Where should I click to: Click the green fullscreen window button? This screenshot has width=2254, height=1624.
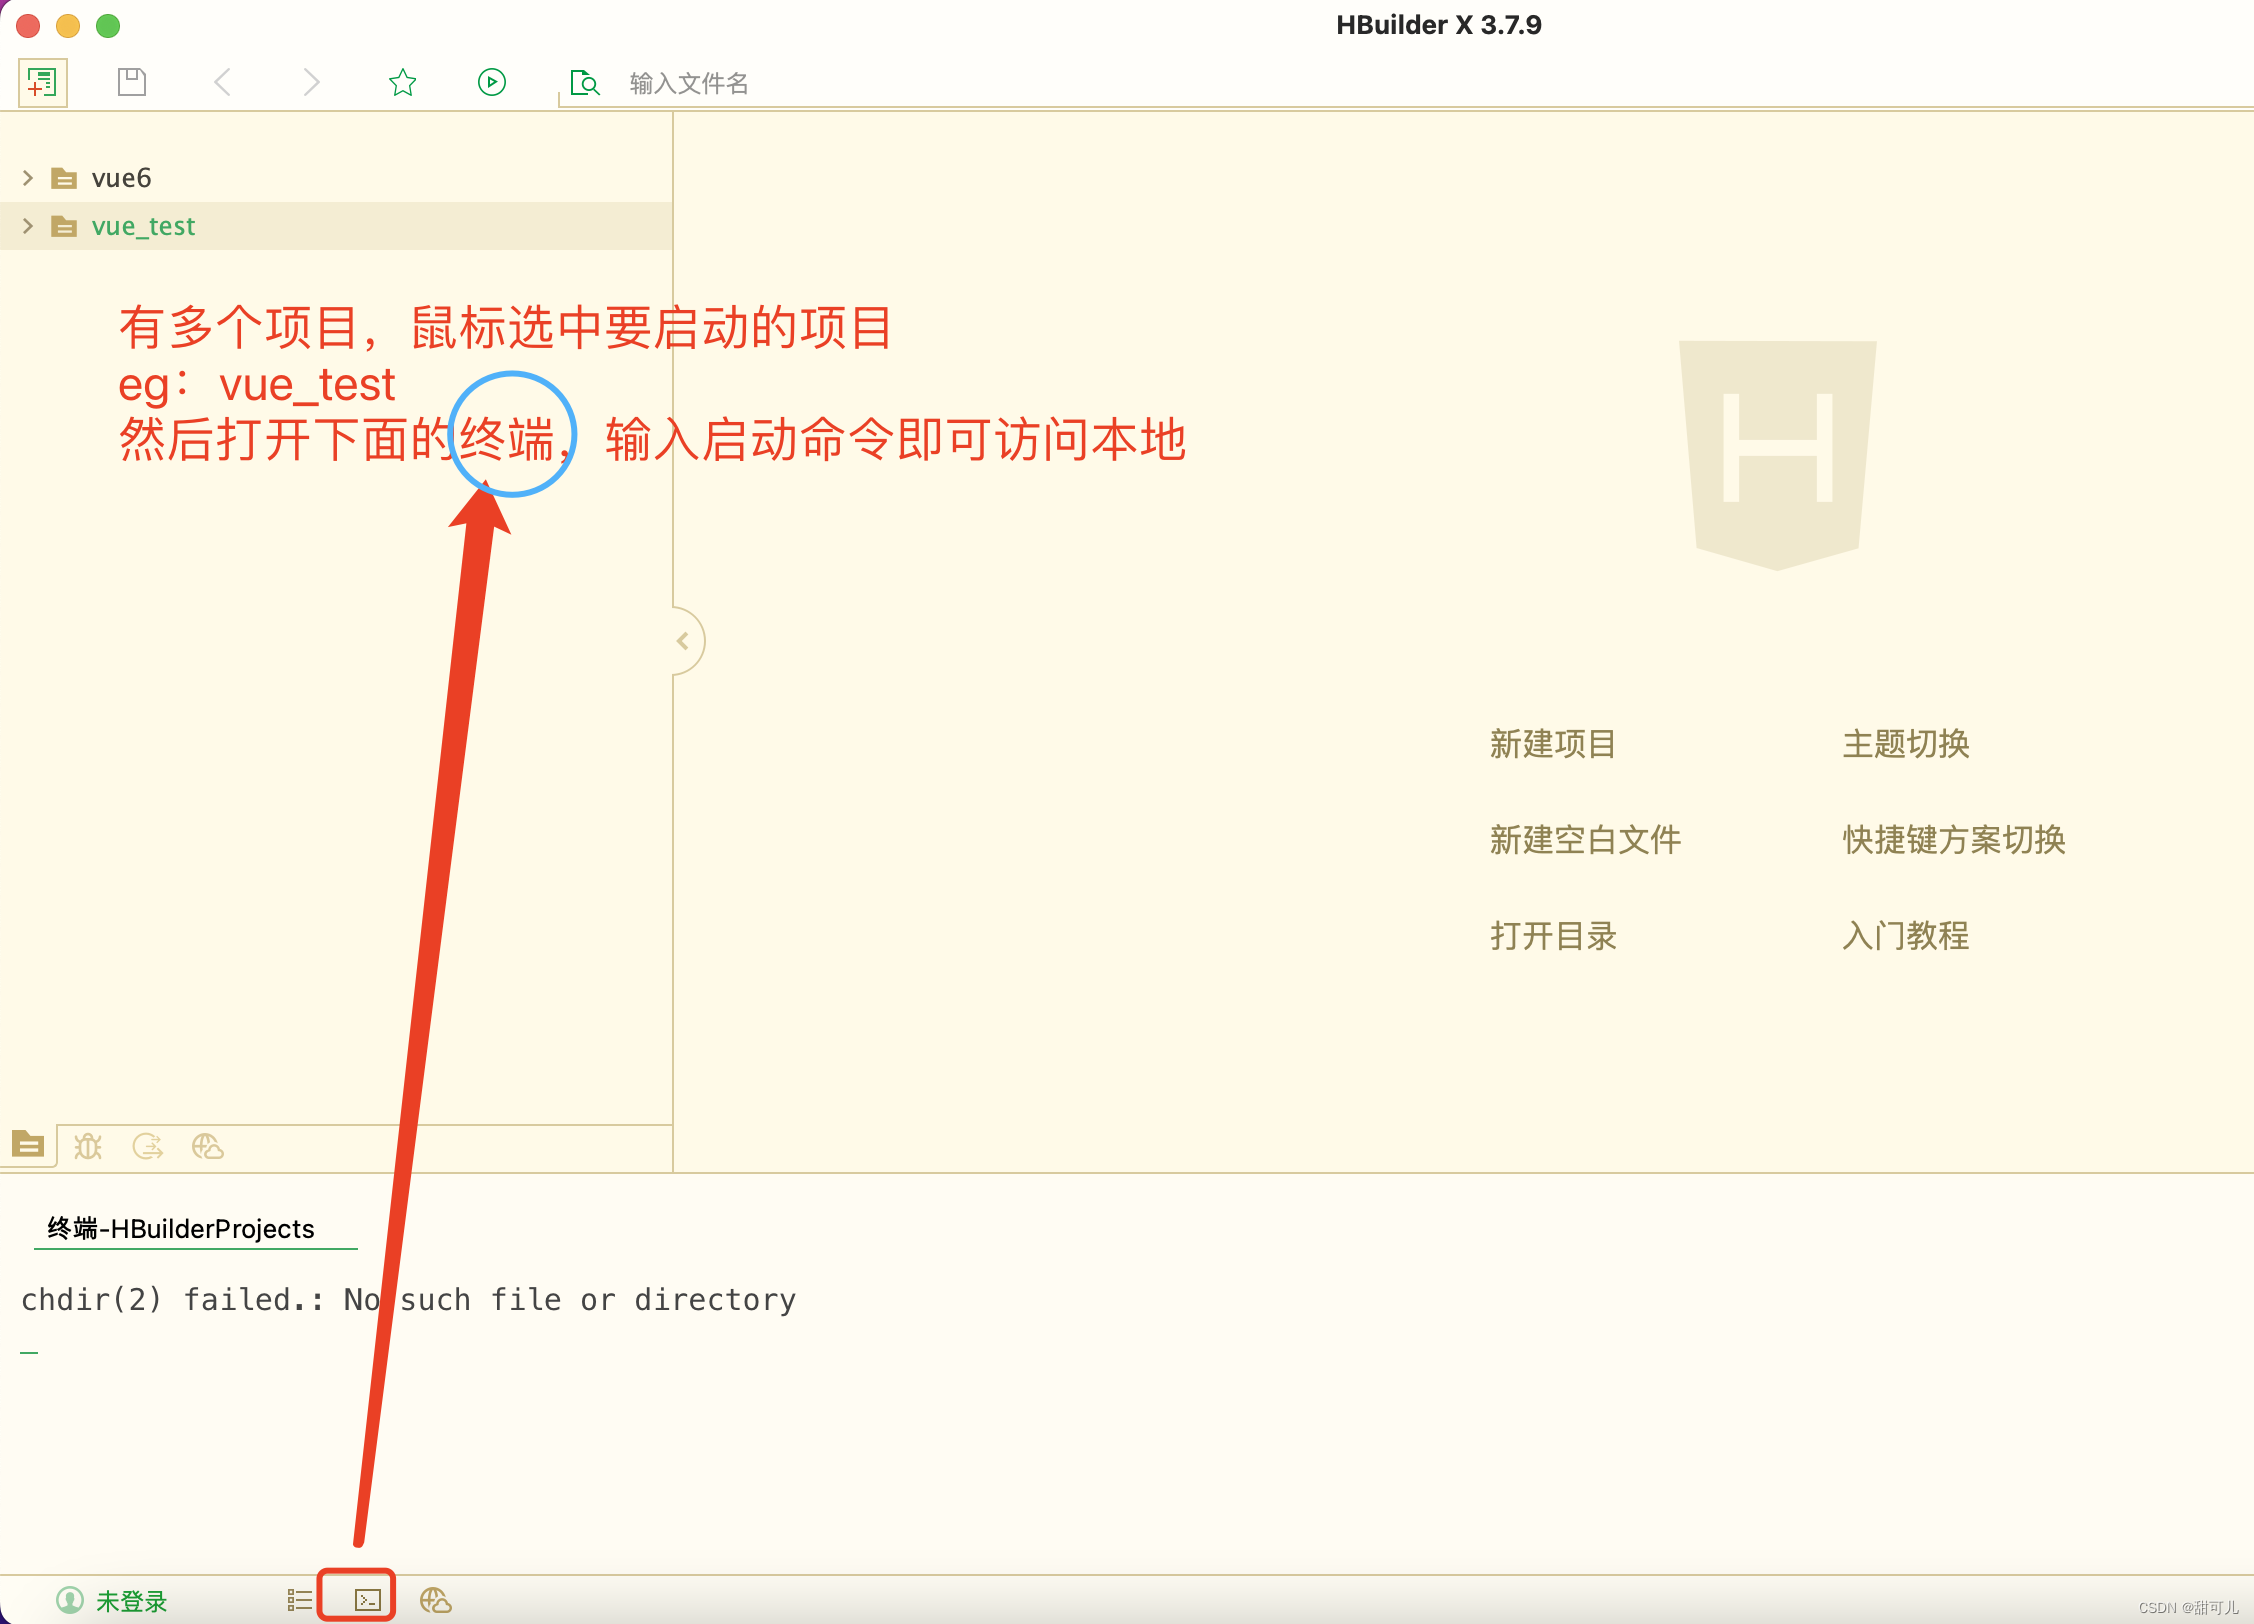coord(108,26)
